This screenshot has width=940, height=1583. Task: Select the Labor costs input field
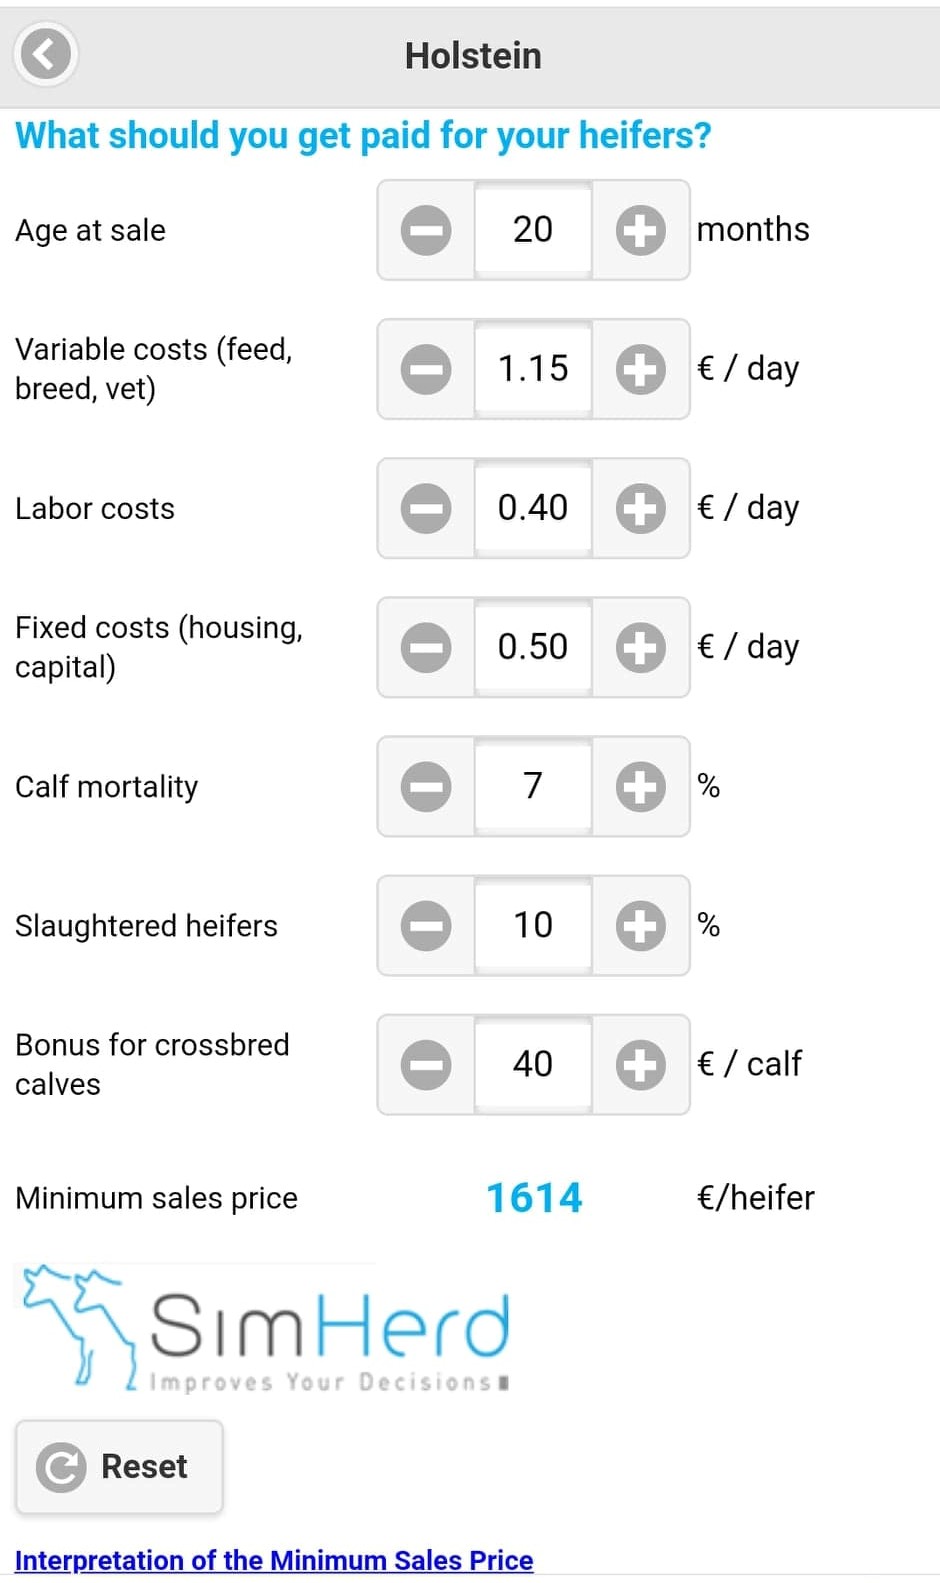point(533,508)
